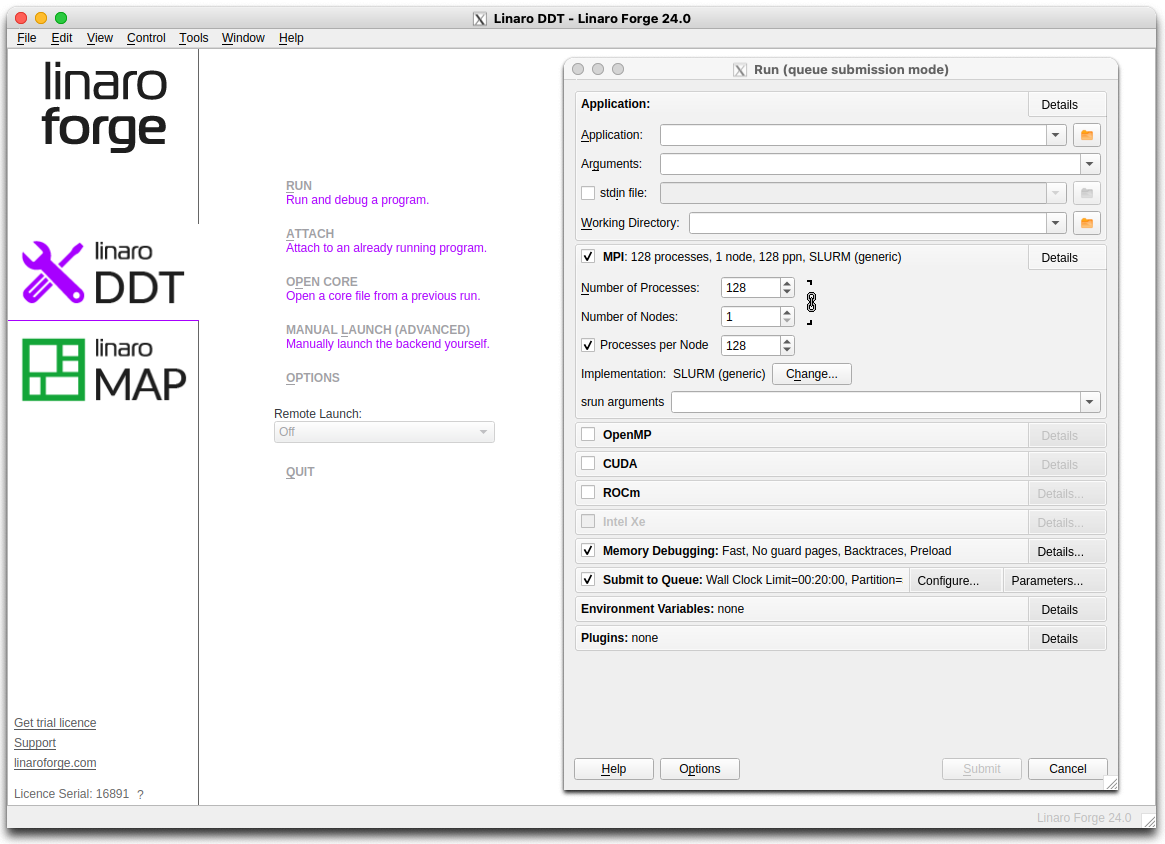Expand the Working Directory dropdown

pos(1056,223)
